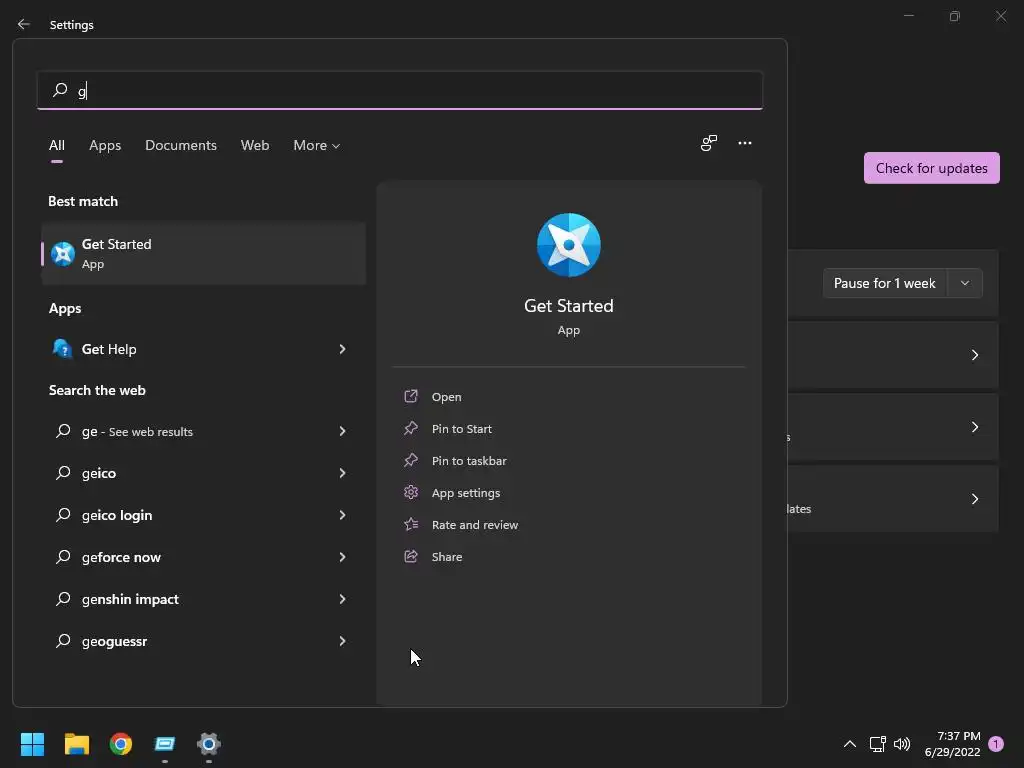This screenshot has width=1024, height=768.
Task: Click the search account/feedback icon
Action: (709, 143)
